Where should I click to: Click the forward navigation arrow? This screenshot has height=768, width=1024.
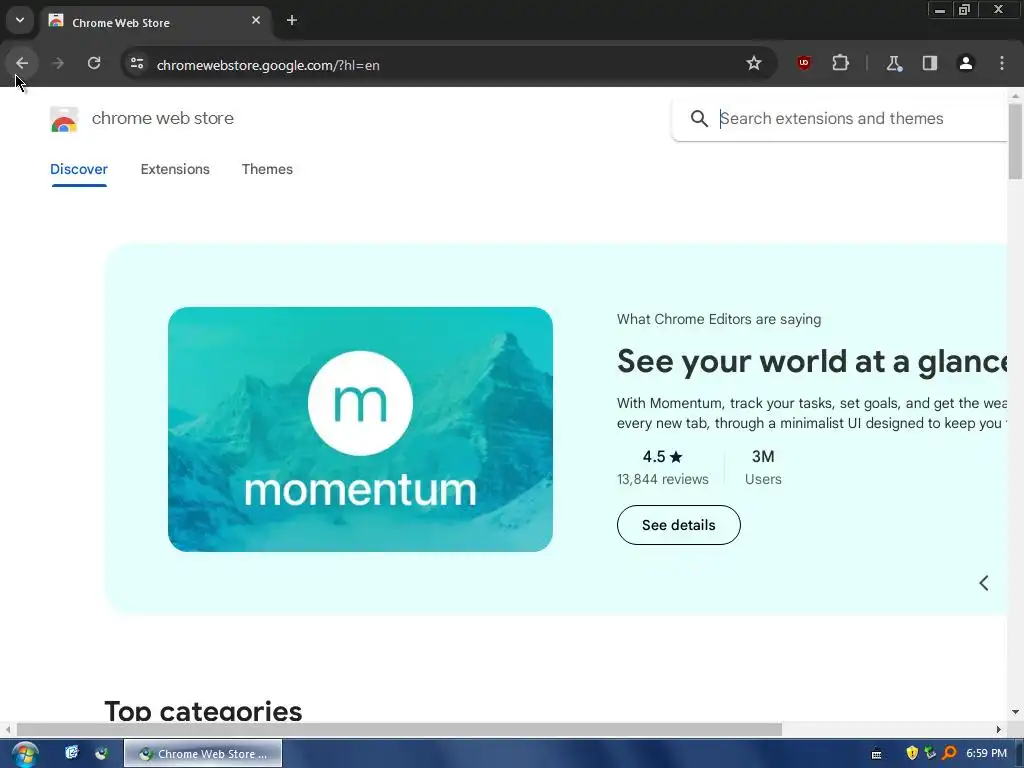pyautogui.click(x=57, y=63)
